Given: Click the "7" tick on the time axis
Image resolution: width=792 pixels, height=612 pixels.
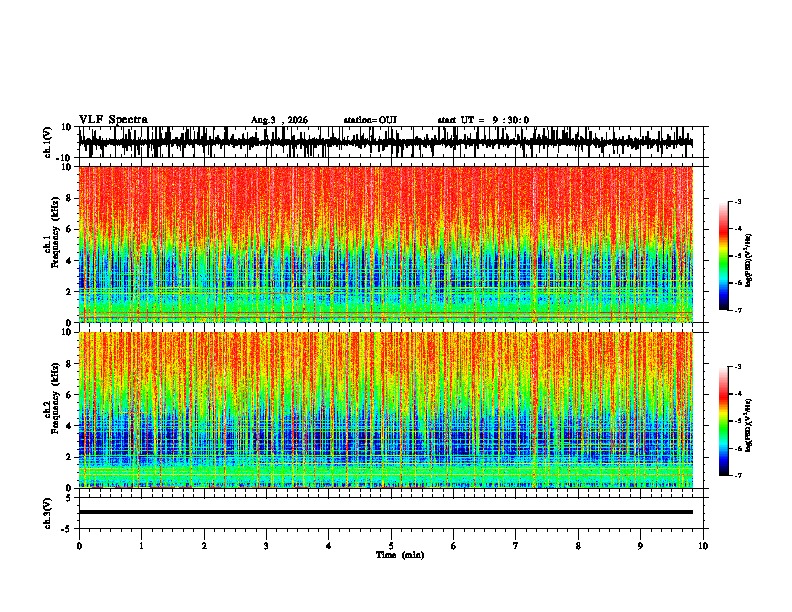Looking at the screenshot, I should pyautogui.click(x=516, y=546).
